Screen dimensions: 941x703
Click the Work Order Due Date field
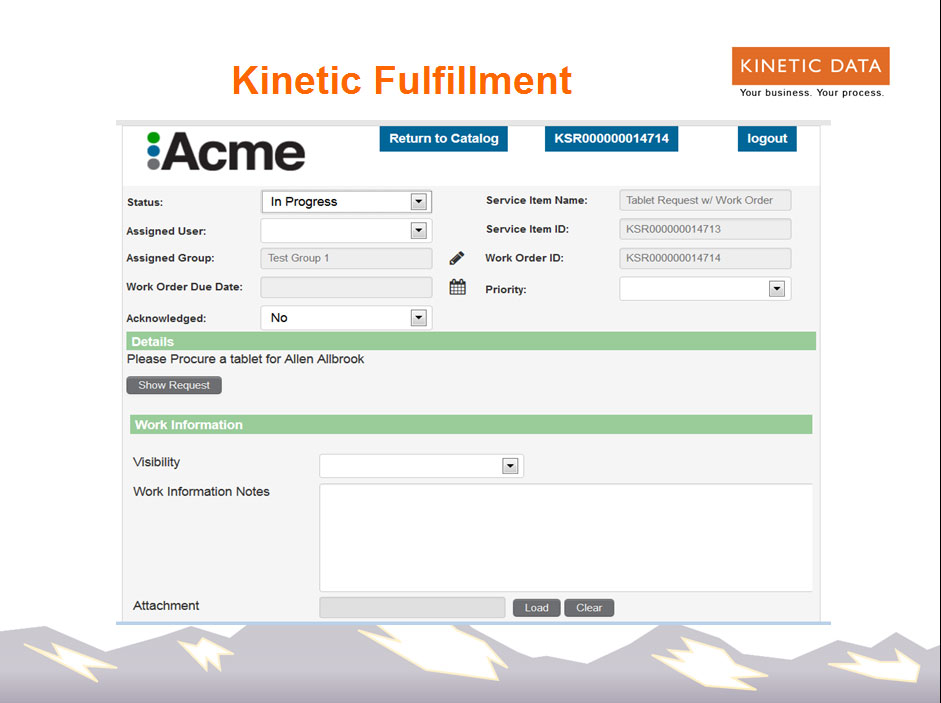[346, 287]
